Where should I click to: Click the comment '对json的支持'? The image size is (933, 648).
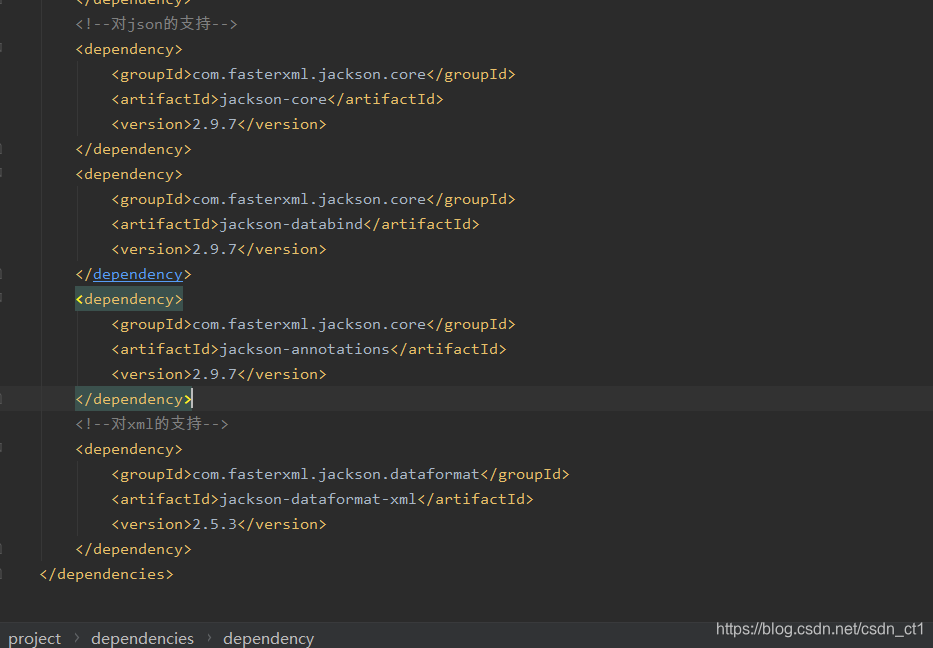click(x=156, y=24)
